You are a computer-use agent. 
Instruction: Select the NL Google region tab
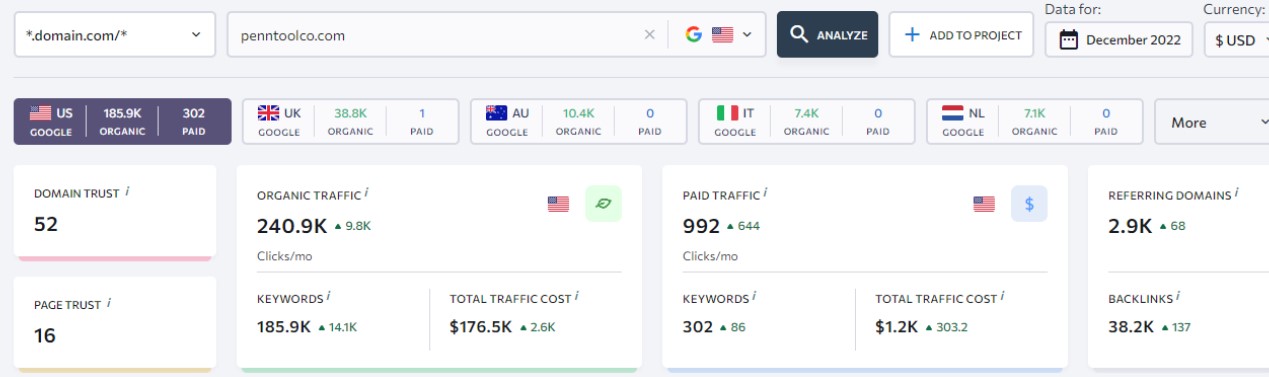[1034, 121]
